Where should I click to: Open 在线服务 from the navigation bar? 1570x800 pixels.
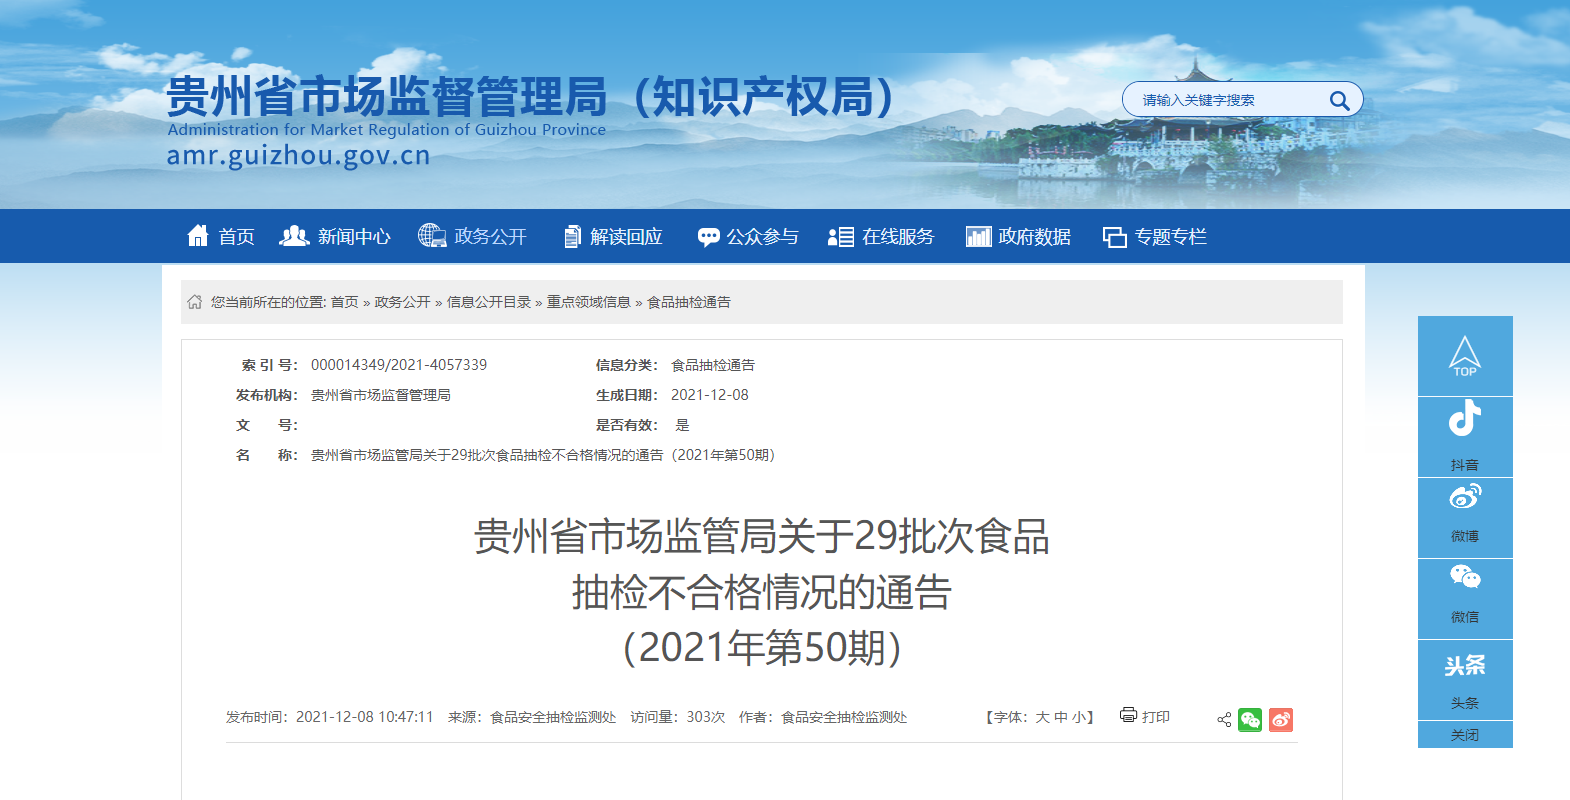coord(881,237)
